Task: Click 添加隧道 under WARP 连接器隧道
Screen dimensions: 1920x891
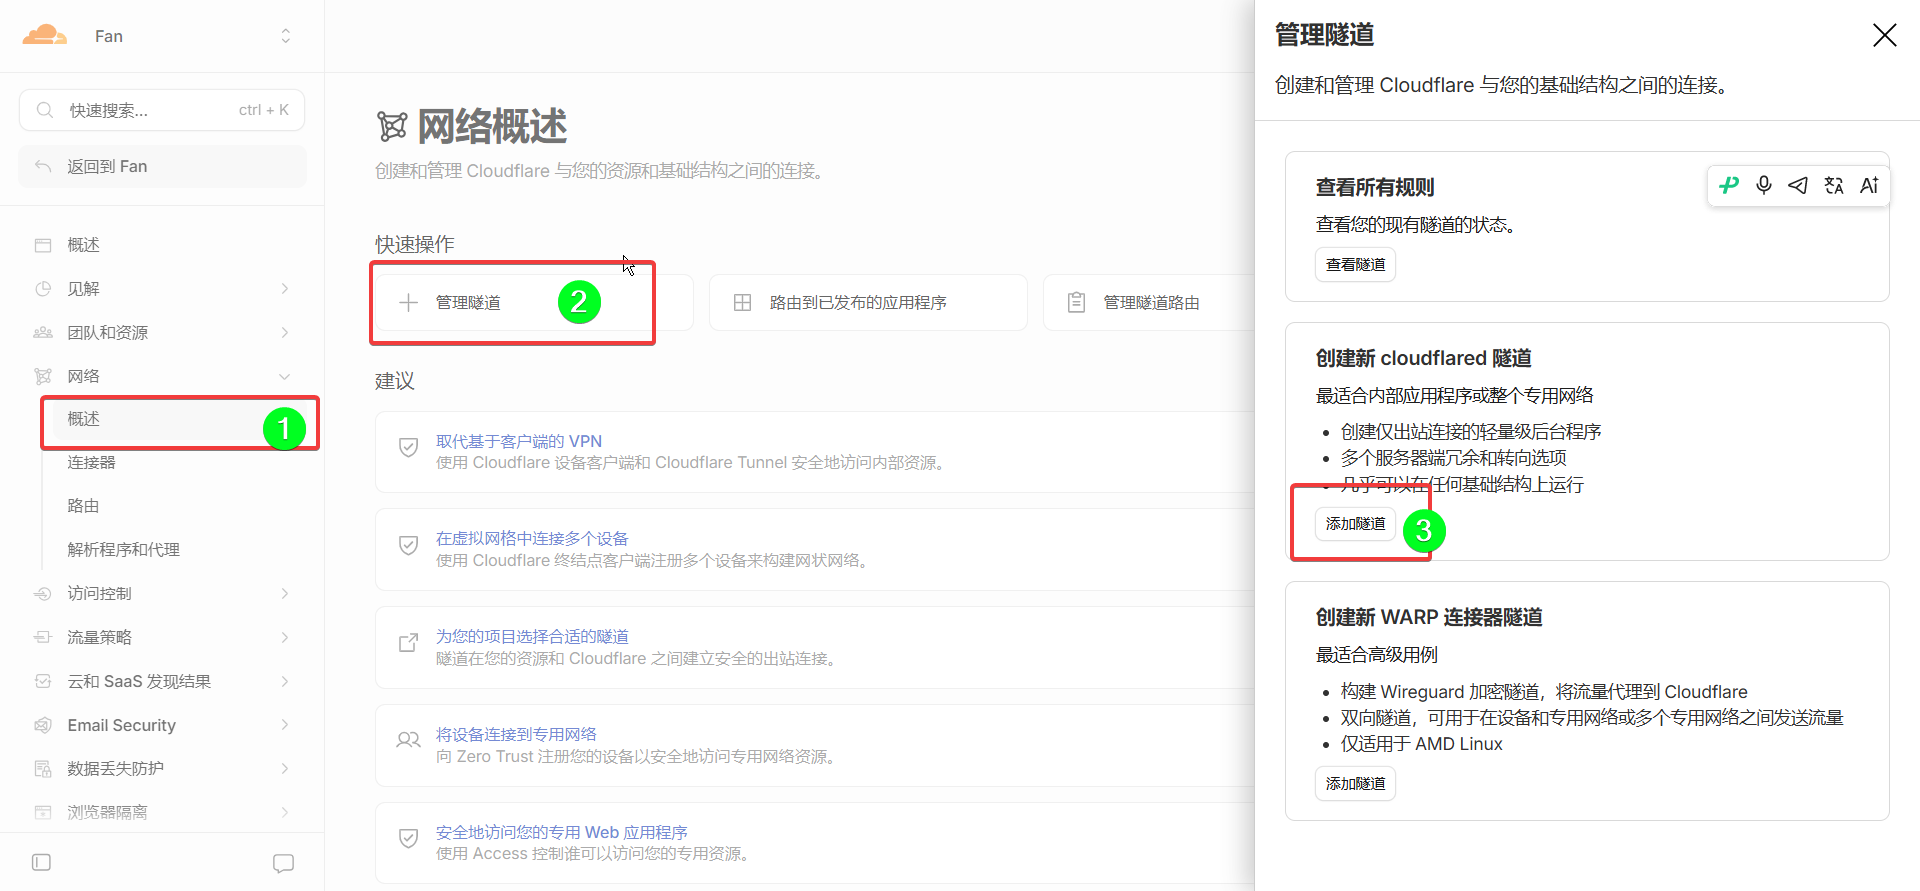Action: pyautogui.click(x=1355, y=784)
